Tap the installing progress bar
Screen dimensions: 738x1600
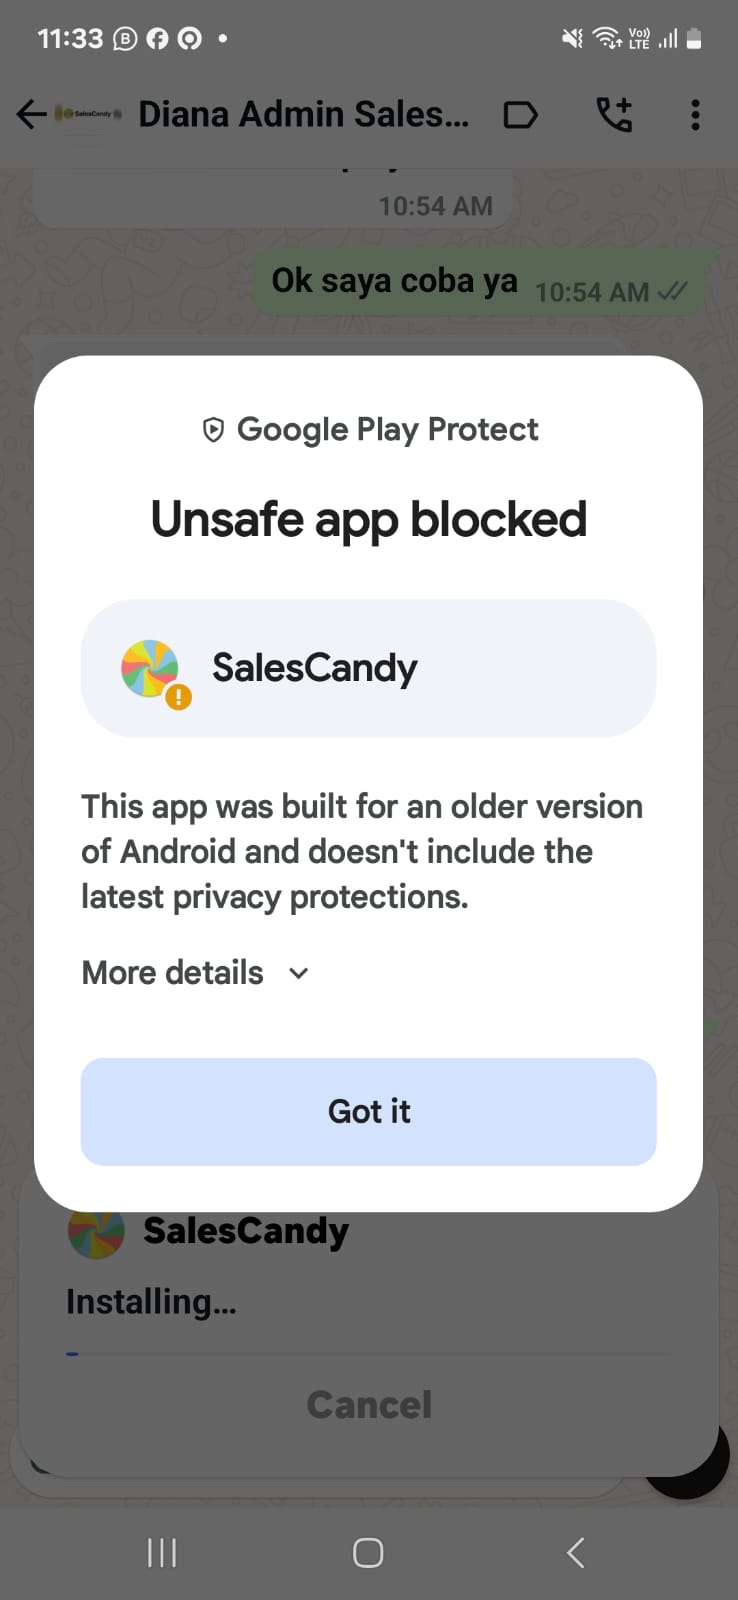pos(369,1354)
